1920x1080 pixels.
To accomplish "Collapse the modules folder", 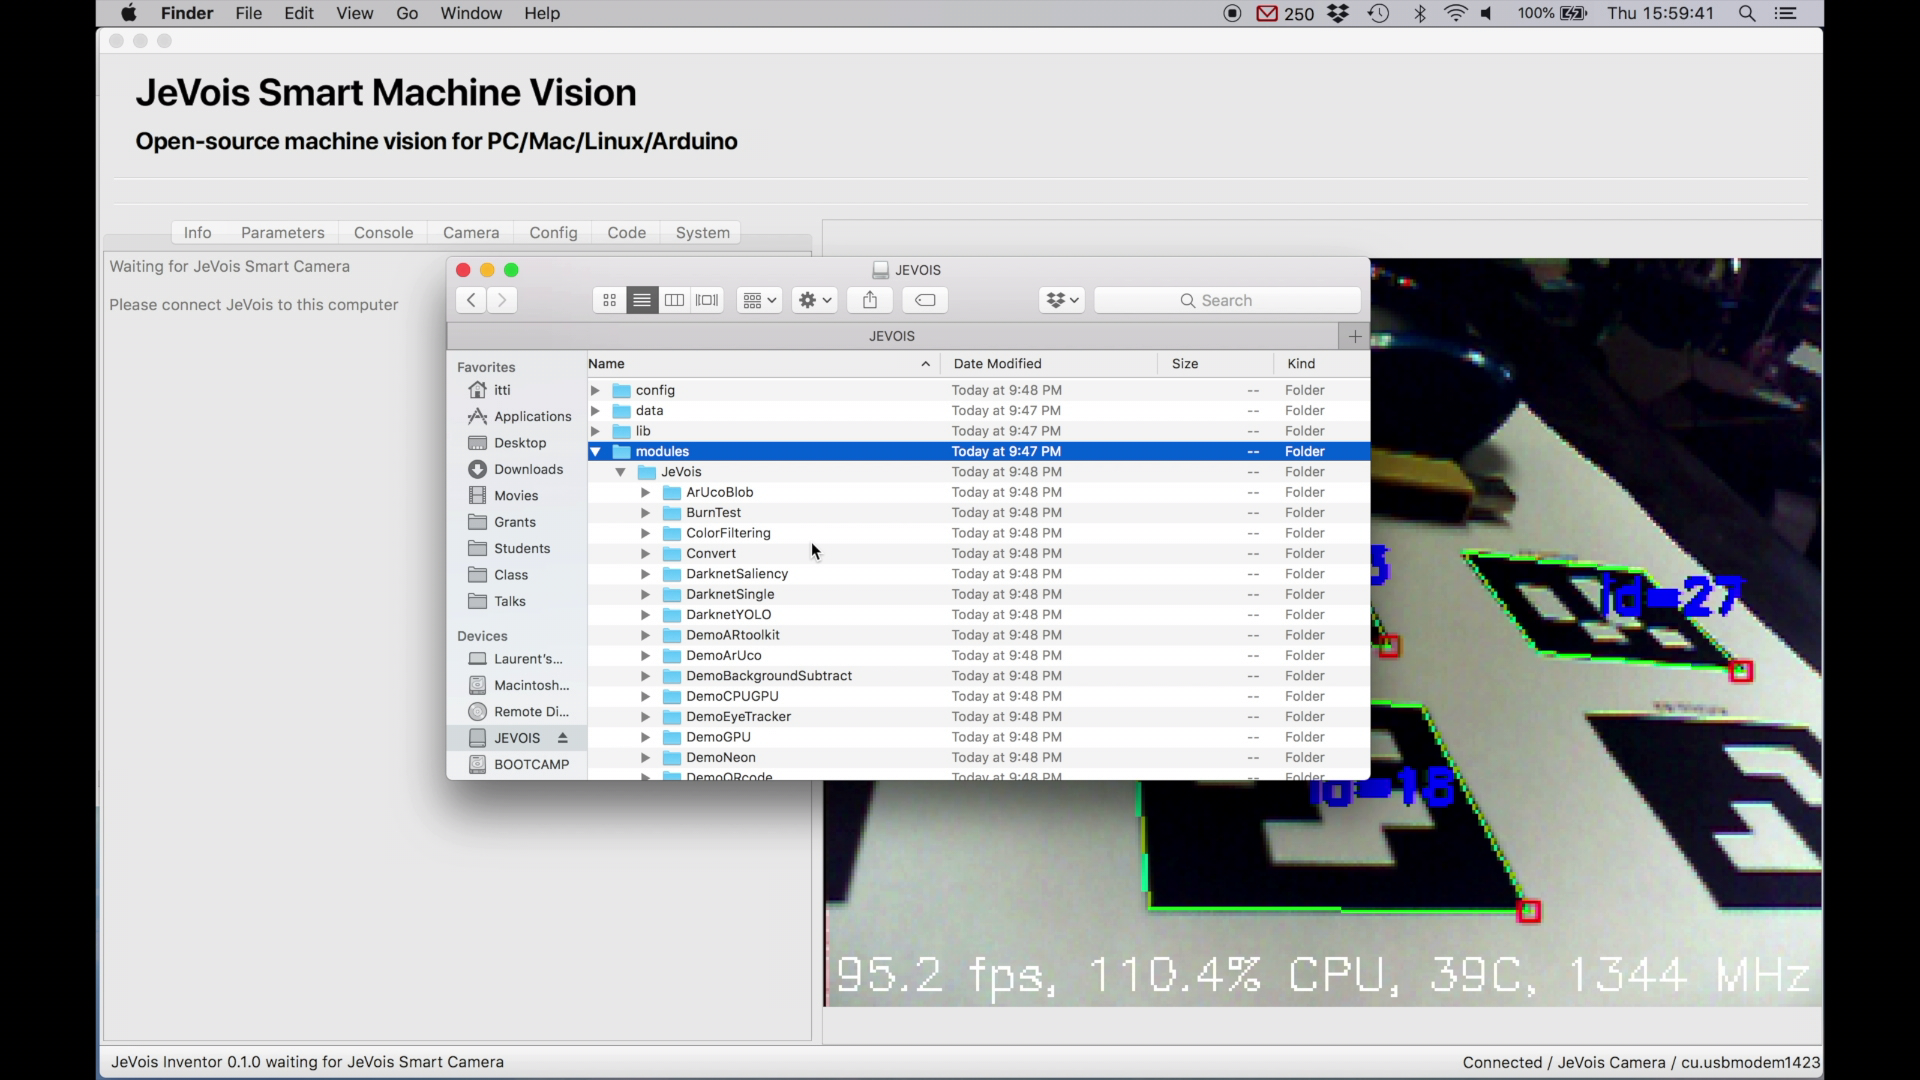I will (596, 452).
